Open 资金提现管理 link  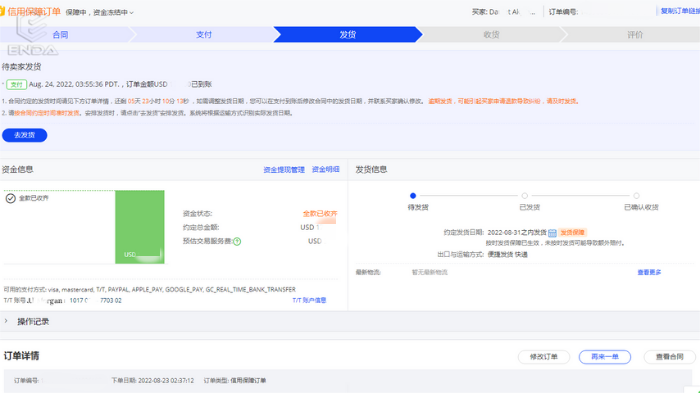tap(284, 170)
